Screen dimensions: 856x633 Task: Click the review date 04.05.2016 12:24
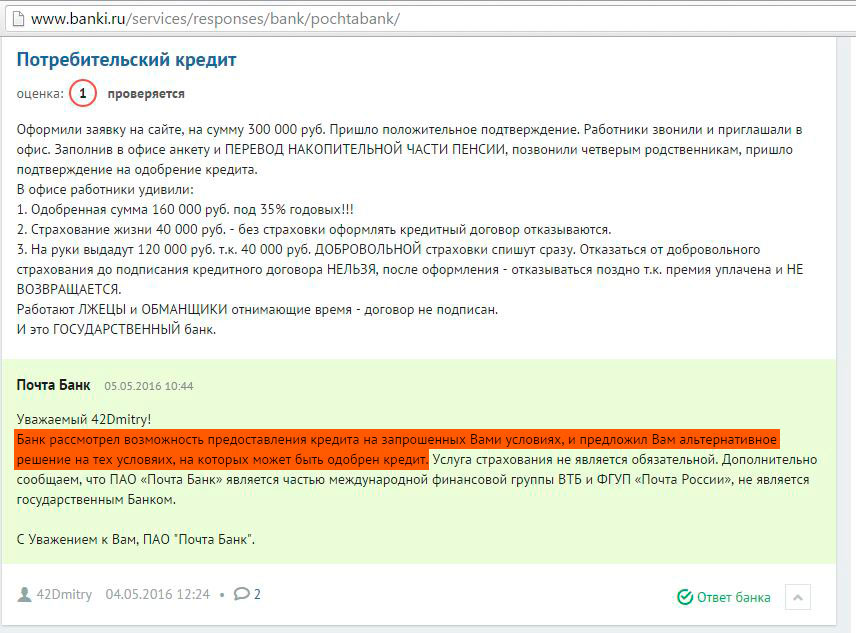[x=157, y=594]
